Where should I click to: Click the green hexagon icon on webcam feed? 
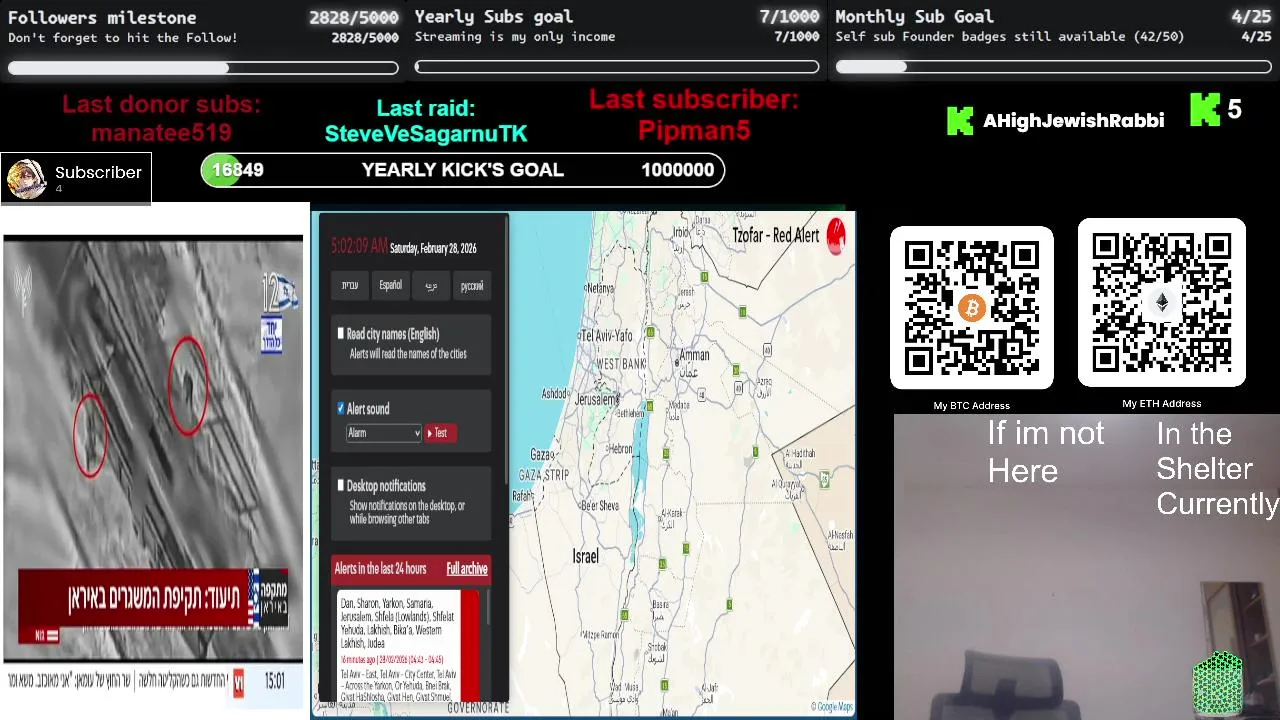(1218, 683)
